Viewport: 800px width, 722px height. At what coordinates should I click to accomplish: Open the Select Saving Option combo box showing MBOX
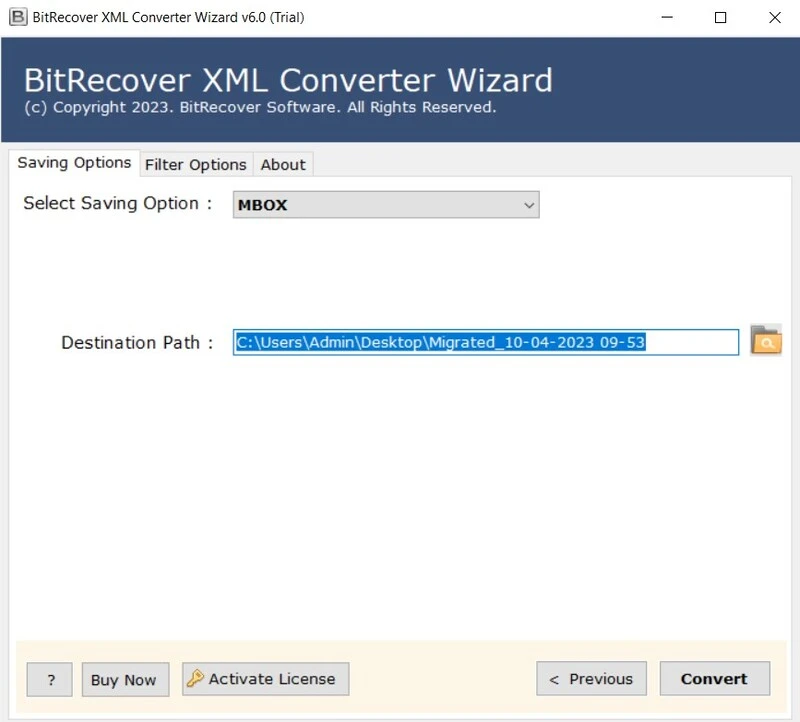click(x=385, y=205)
